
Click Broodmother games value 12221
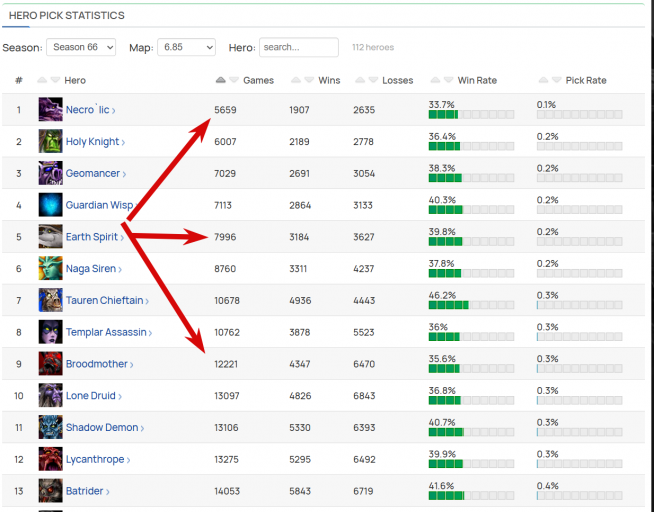(x=226, y=364)
